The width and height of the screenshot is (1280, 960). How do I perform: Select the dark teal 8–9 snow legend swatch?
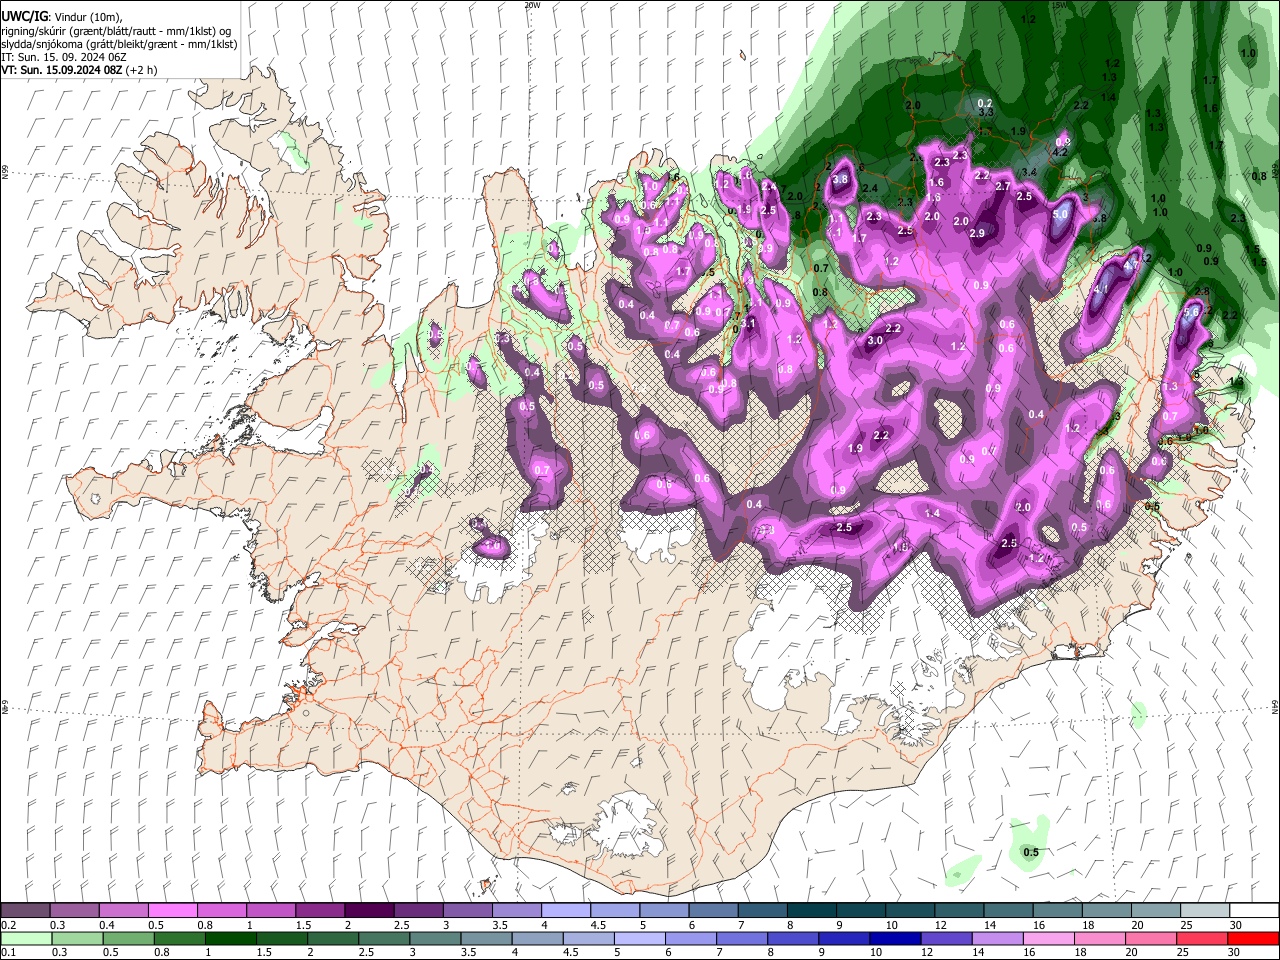(812, 910)
